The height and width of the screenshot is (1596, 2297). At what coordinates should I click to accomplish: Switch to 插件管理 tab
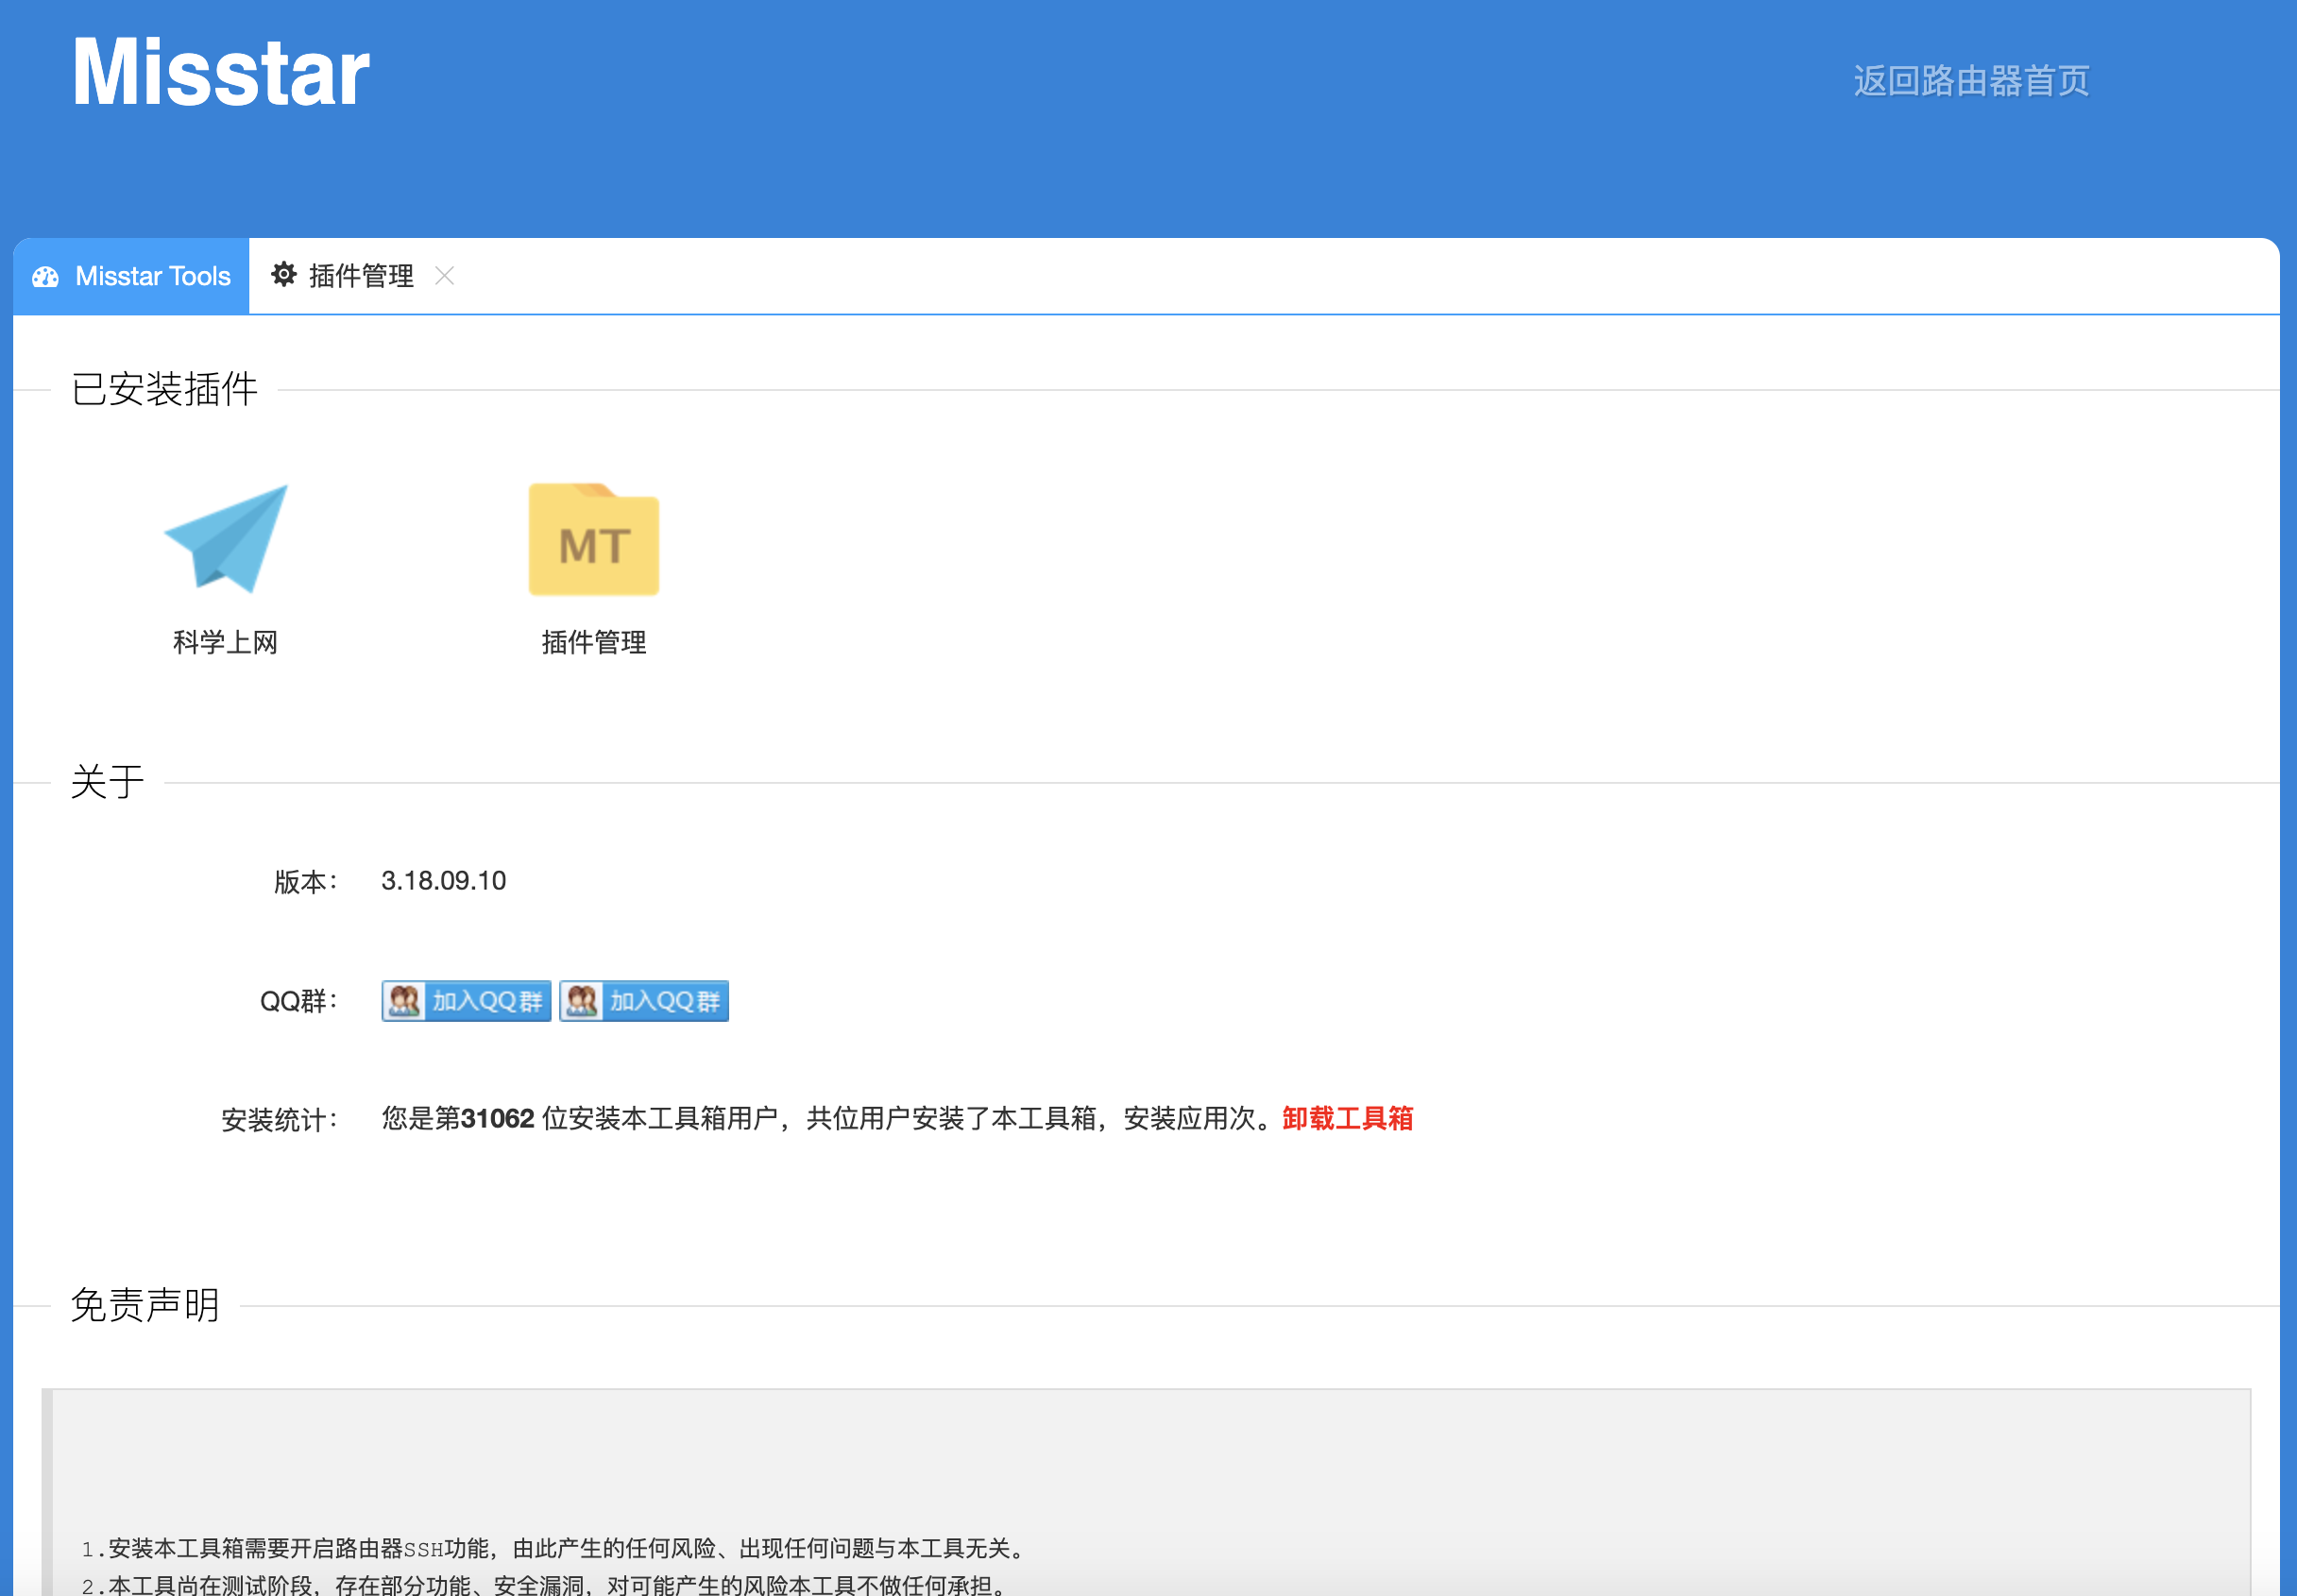click(x=360, y=276)
